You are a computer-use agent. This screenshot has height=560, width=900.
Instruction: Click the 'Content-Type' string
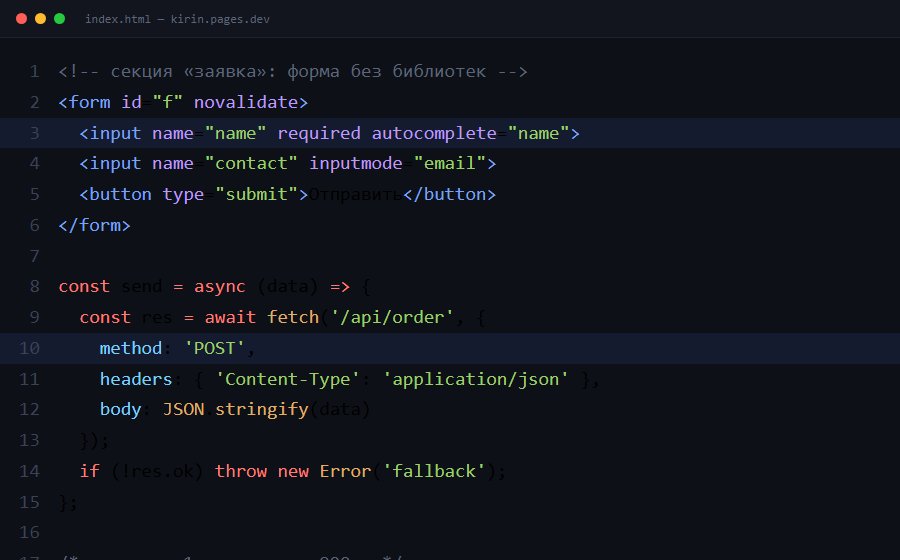pos(288,379)
